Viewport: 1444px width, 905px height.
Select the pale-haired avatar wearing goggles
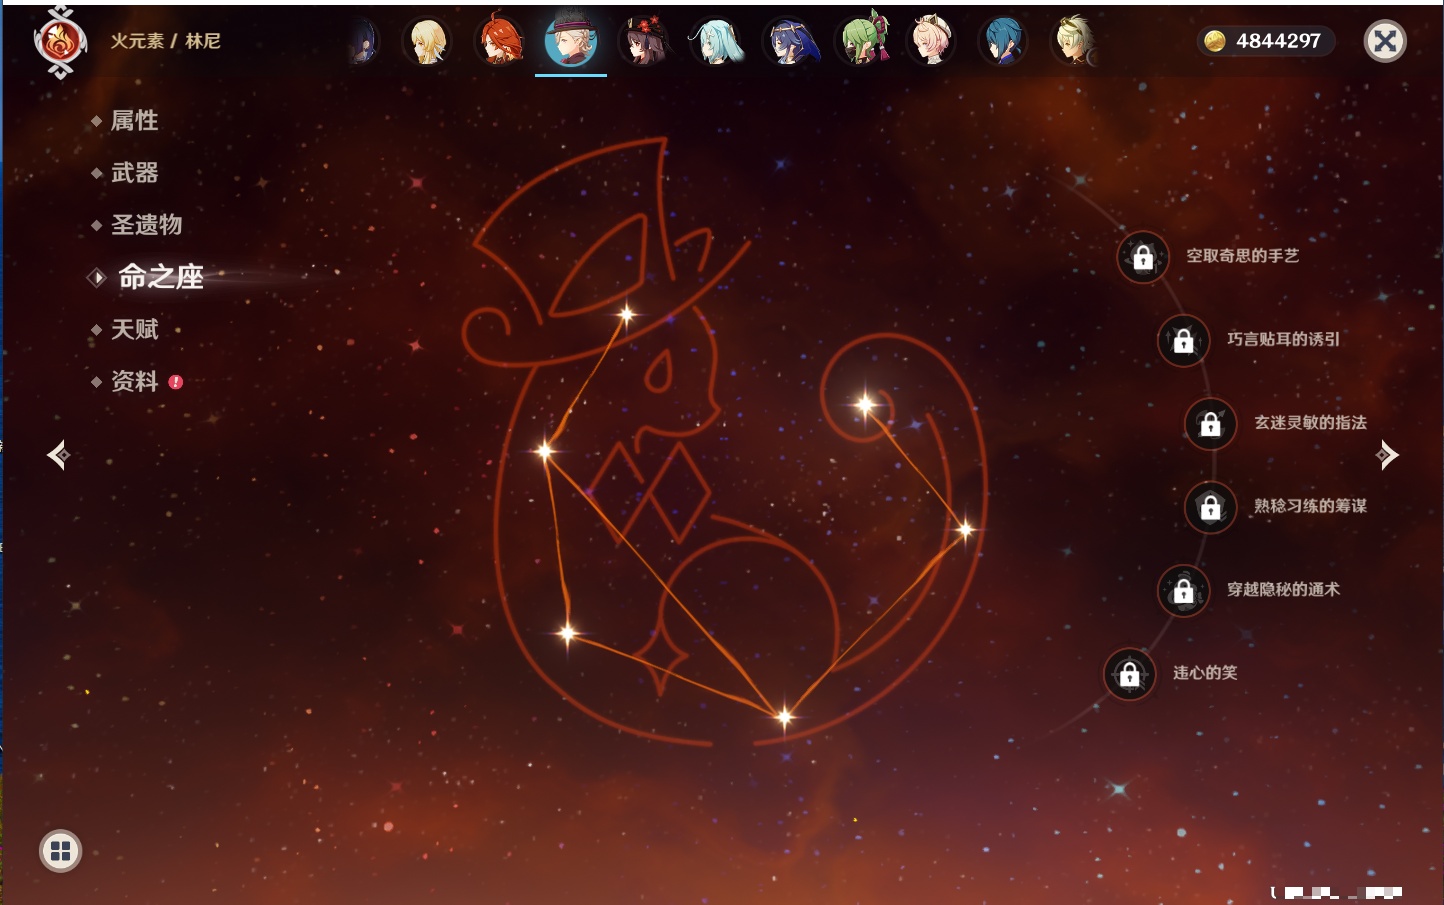[1075, 42]
